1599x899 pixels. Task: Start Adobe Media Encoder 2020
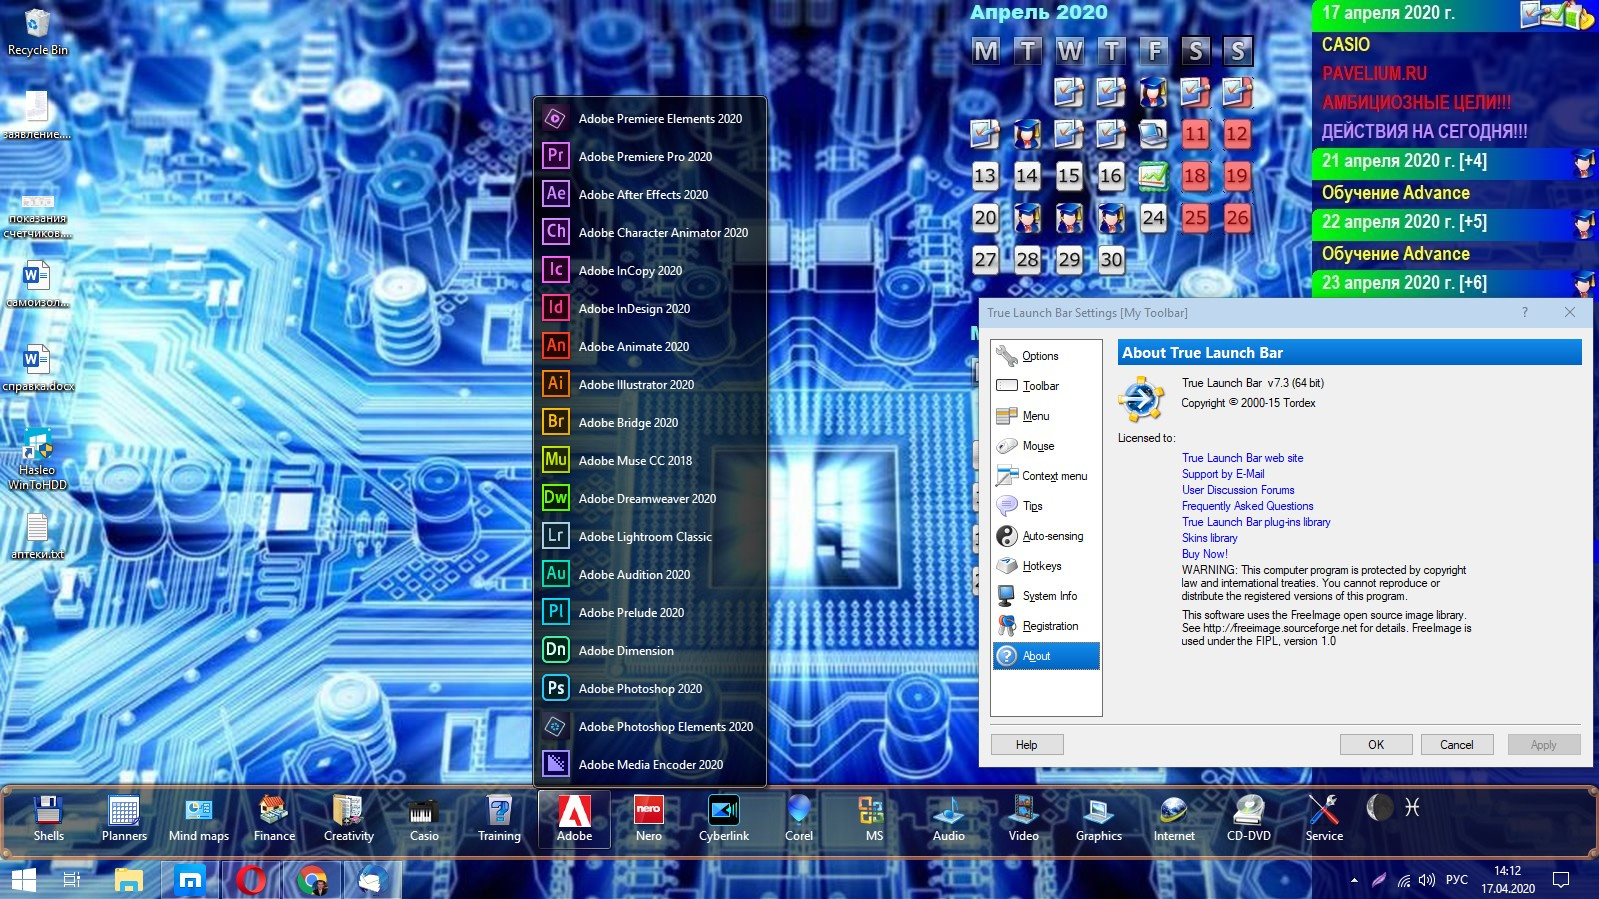click(x=650, y=764)
